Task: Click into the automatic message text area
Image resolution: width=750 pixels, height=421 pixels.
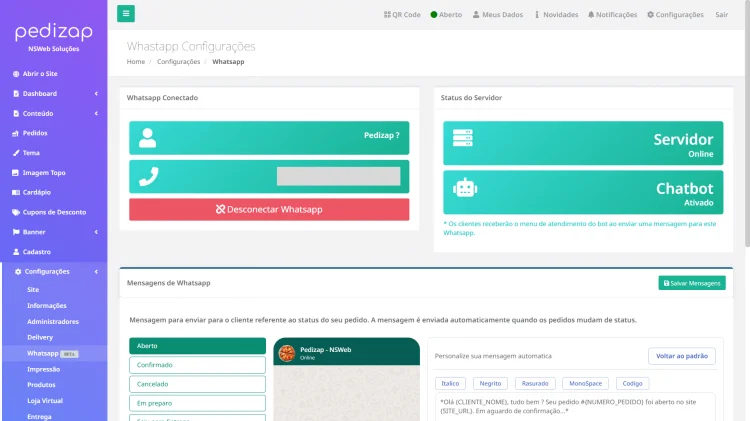Action: (575, 406)
